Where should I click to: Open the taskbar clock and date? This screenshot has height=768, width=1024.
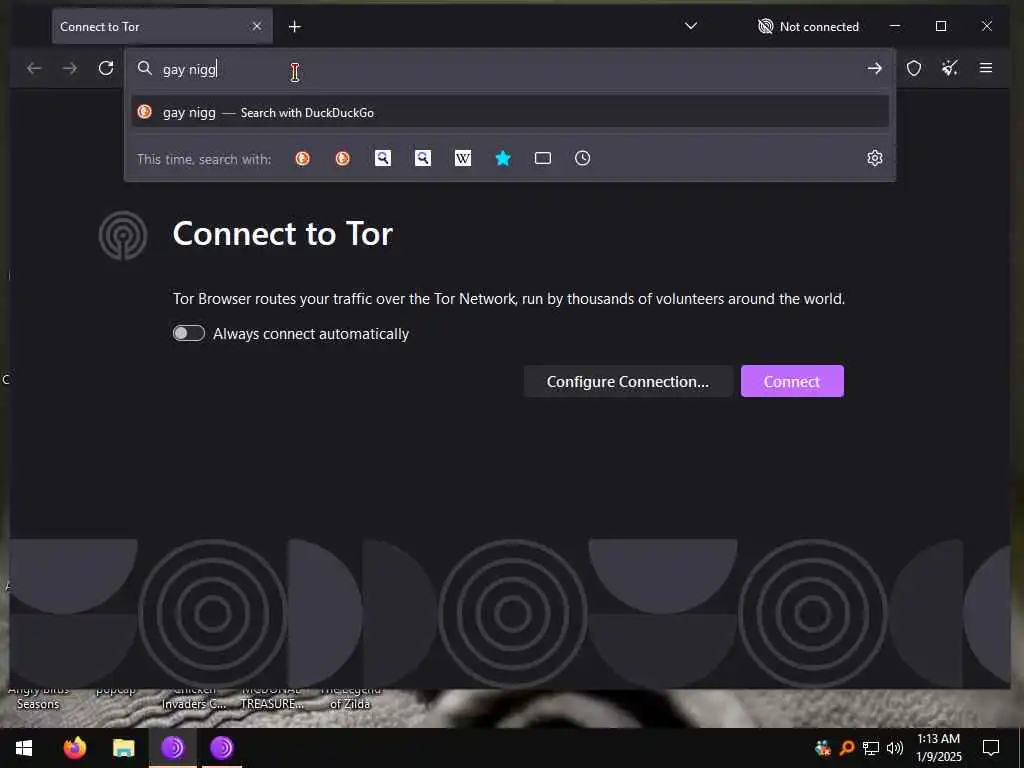pyautogui.click(x=938, y=748)
